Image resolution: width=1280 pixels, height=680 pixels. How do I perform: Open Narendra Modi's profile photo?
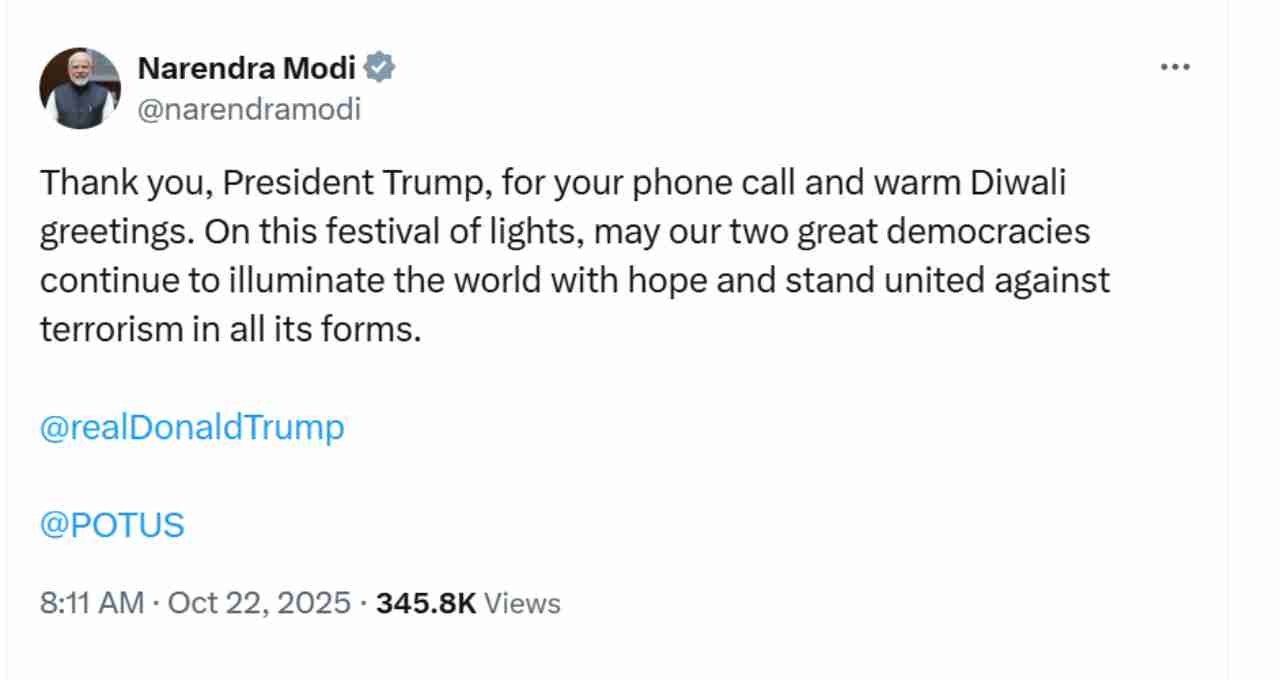click(80, 88)
